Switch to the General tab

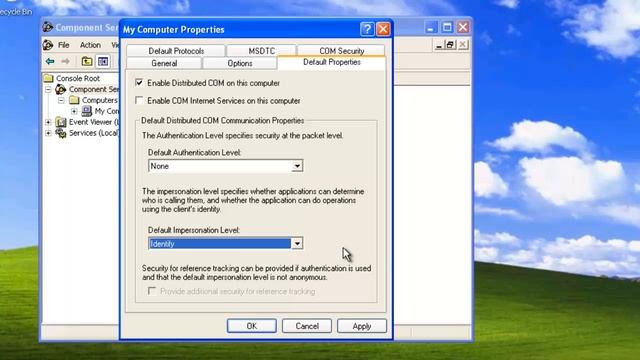(164, 63)
